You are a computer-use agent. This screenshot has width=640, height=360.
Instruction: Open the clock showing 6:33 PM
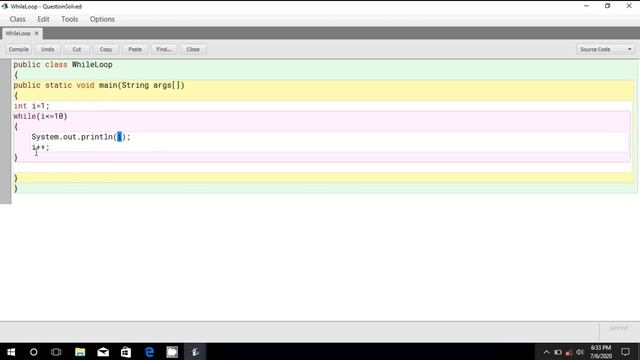601,352
